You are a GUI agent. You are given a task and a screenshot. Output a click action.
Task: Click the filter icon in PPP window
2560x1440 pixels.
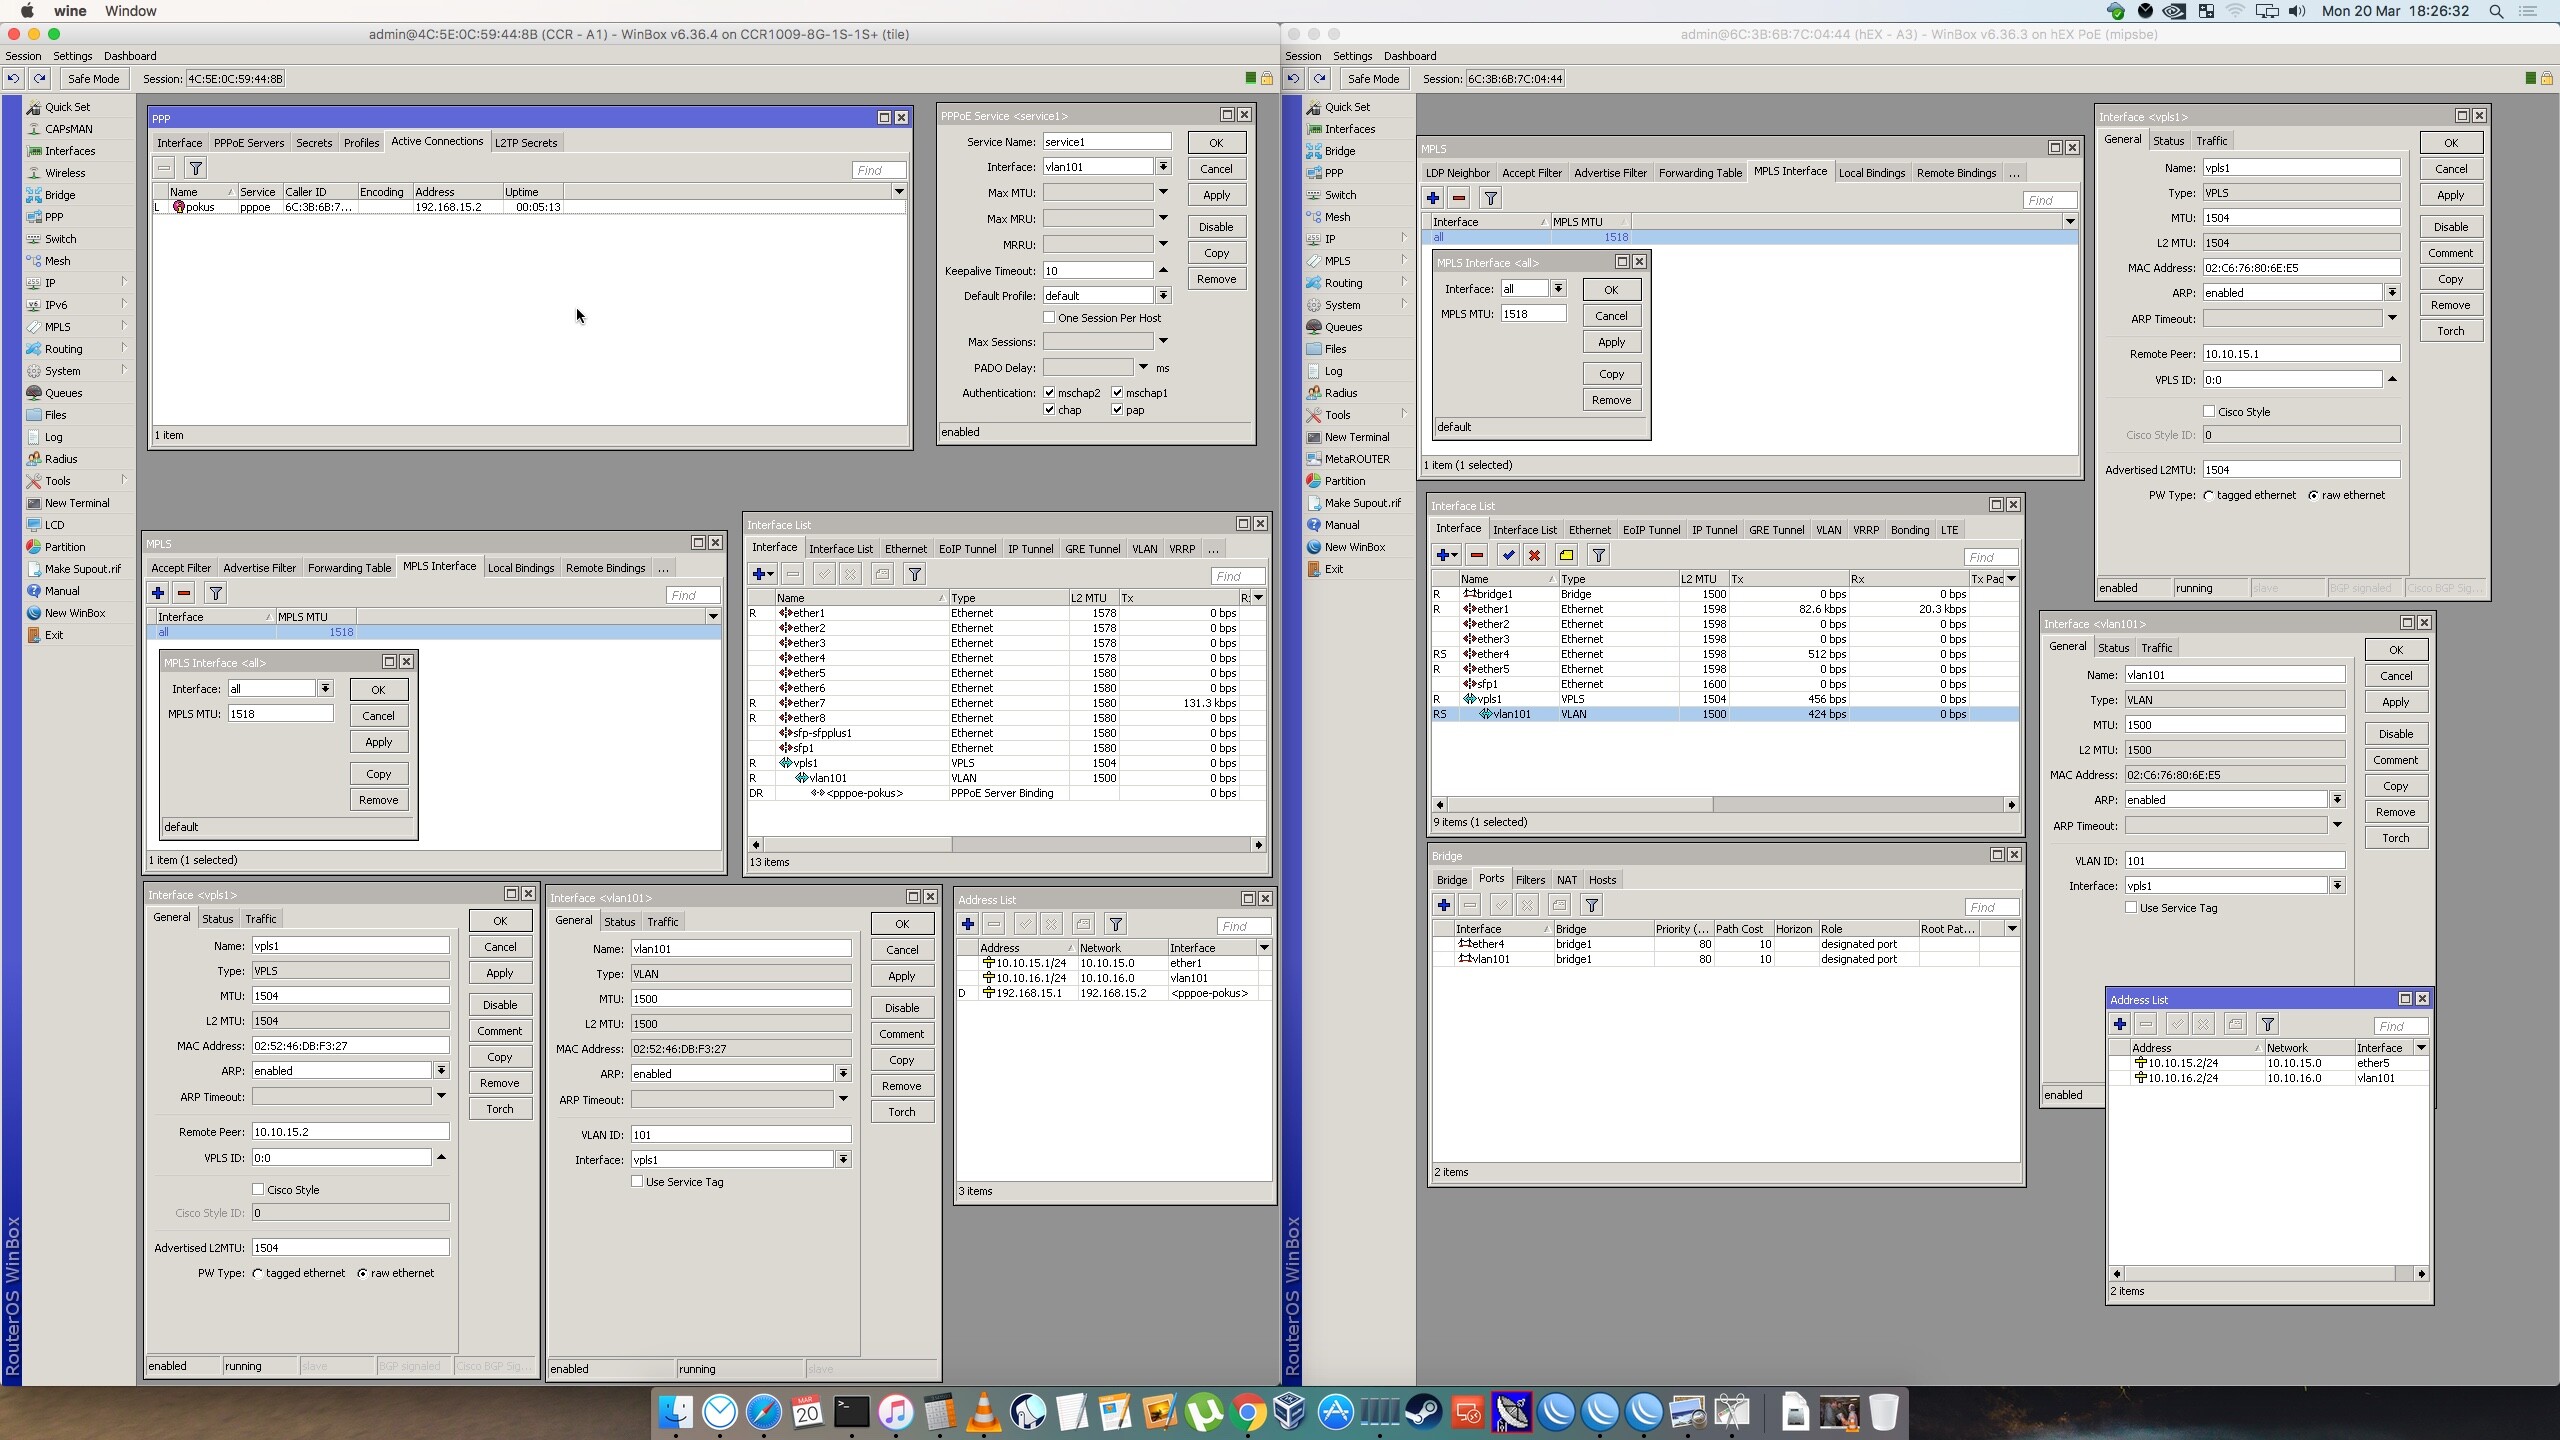(196, 168)
